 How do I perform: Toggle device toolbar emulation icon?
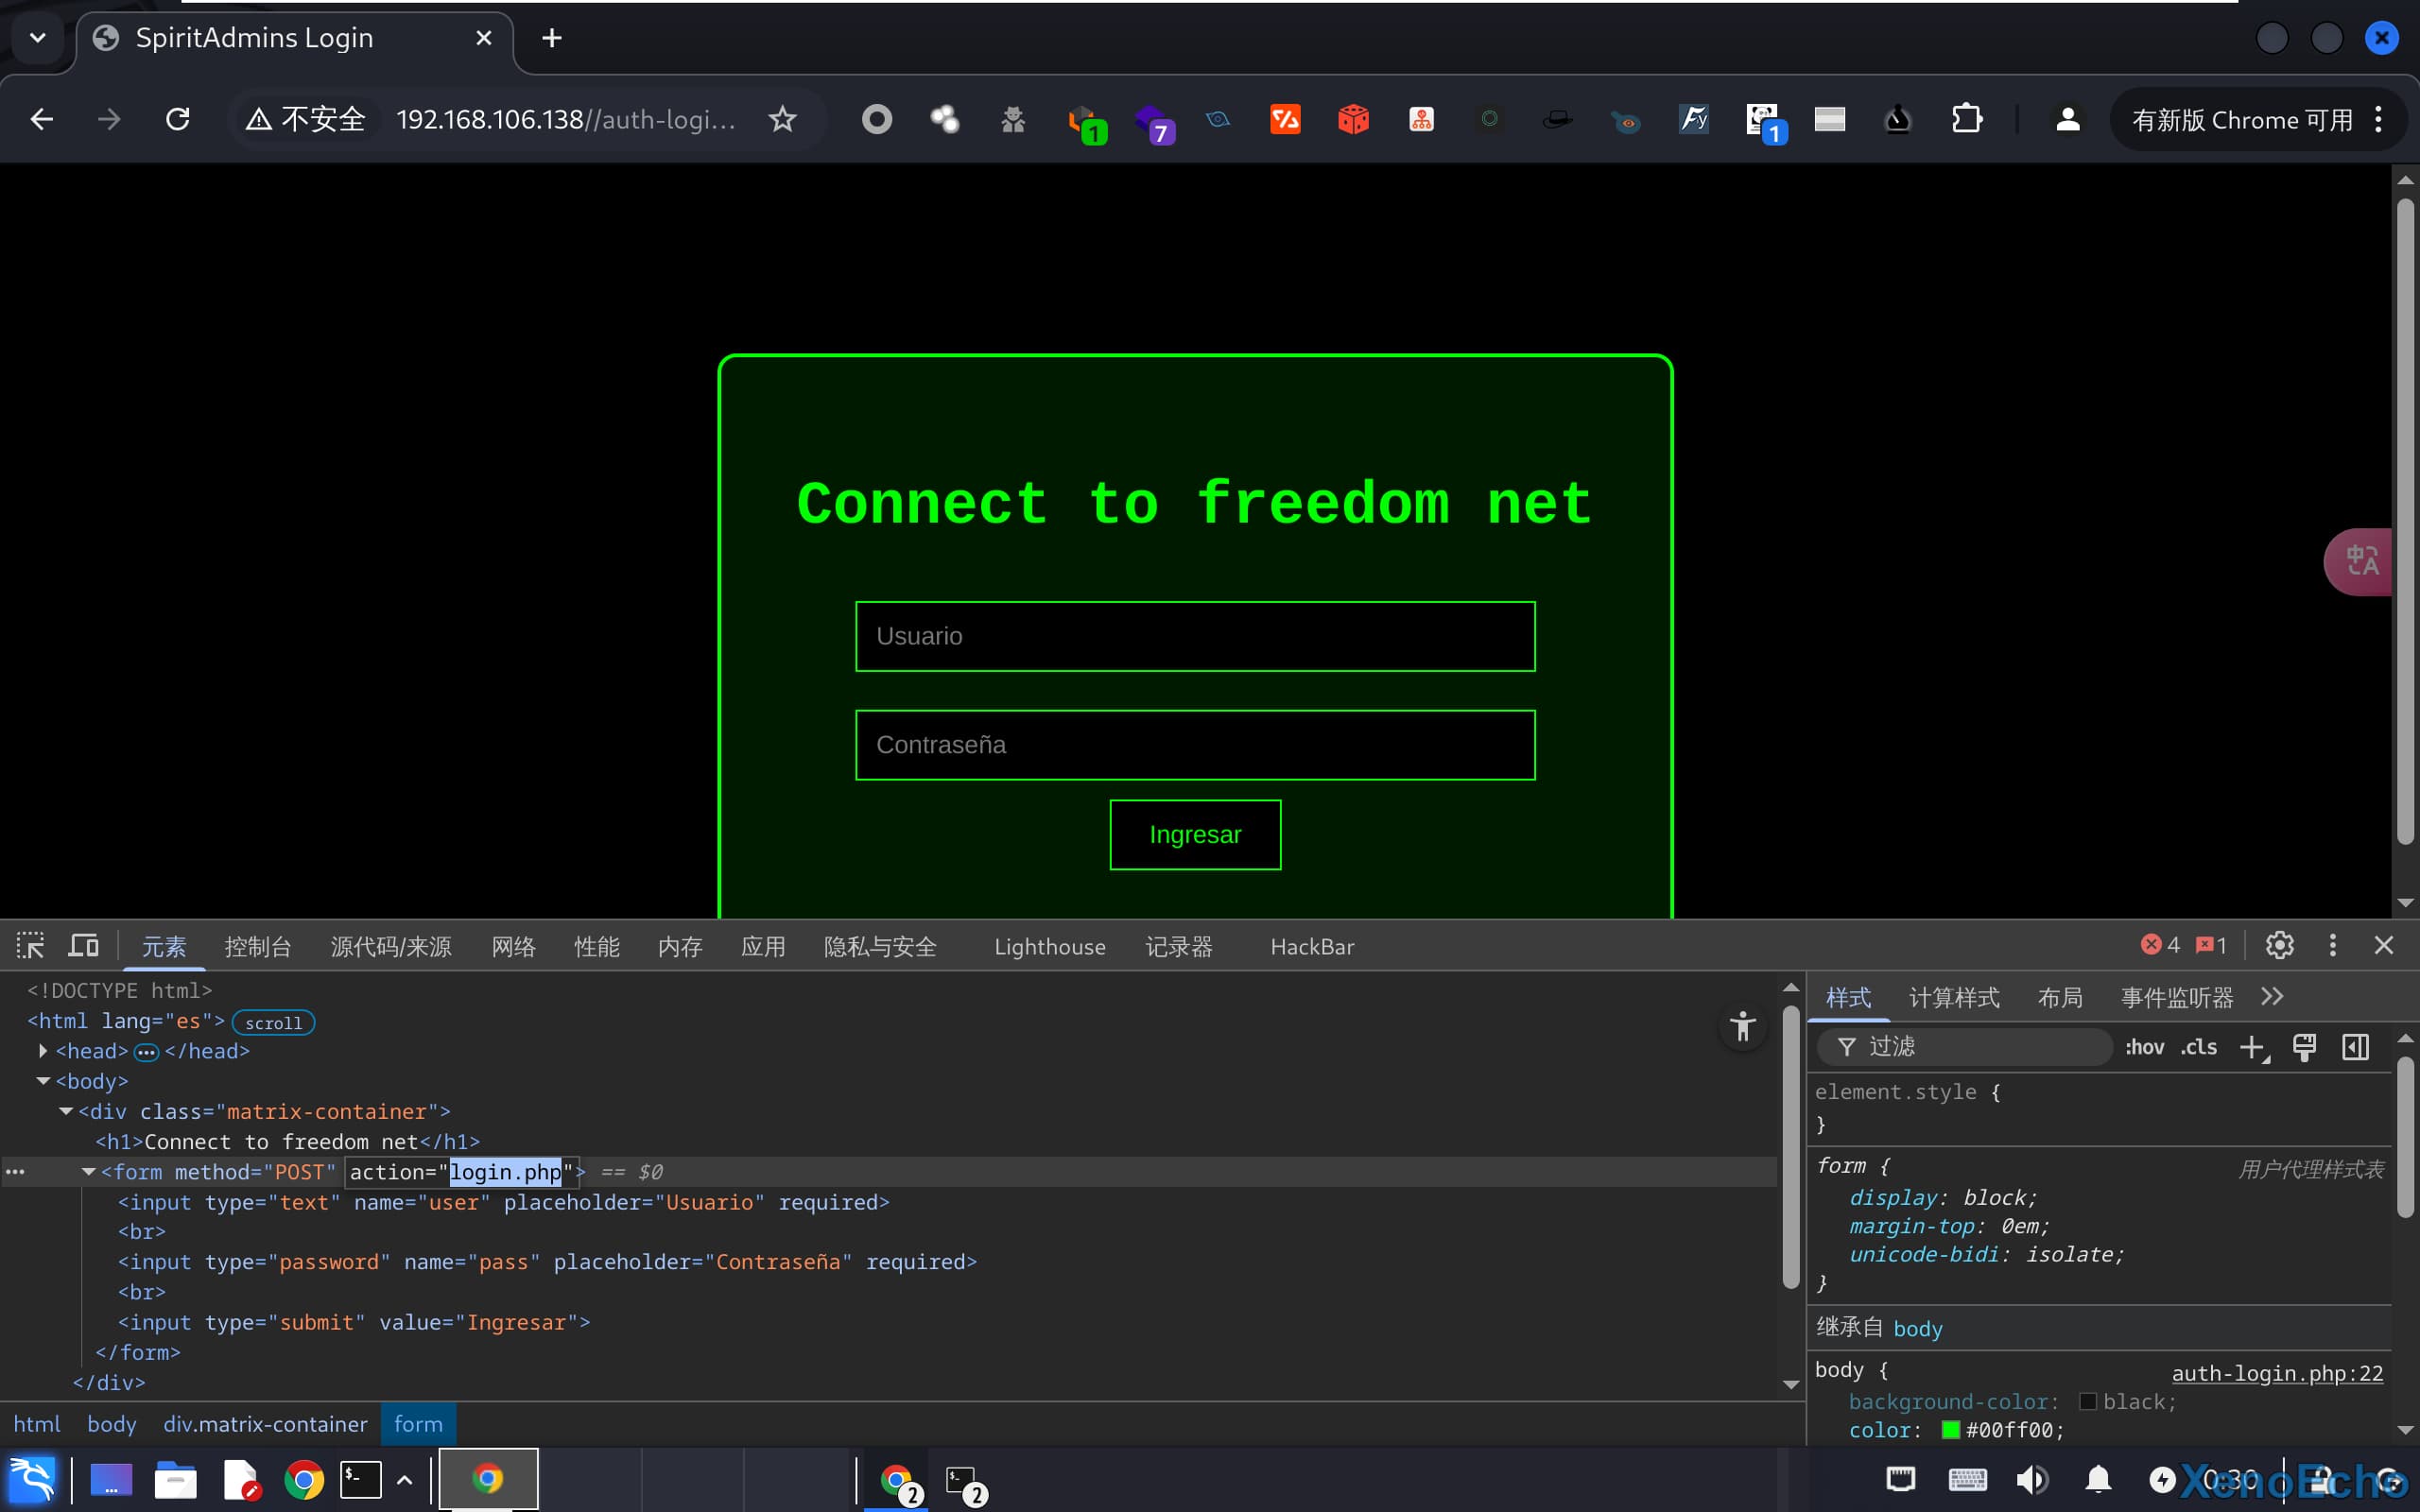click(x=84, y=945)
